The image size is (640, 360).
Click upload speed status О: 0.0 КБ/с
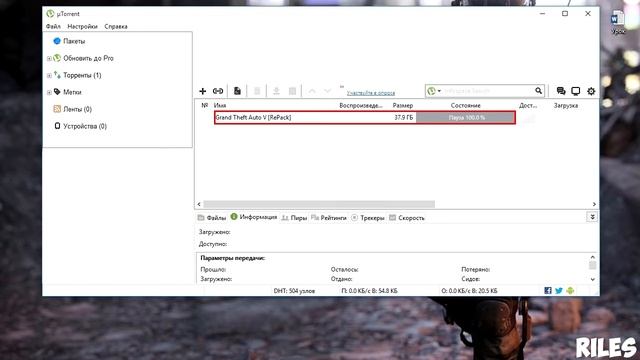coord(469,291)
